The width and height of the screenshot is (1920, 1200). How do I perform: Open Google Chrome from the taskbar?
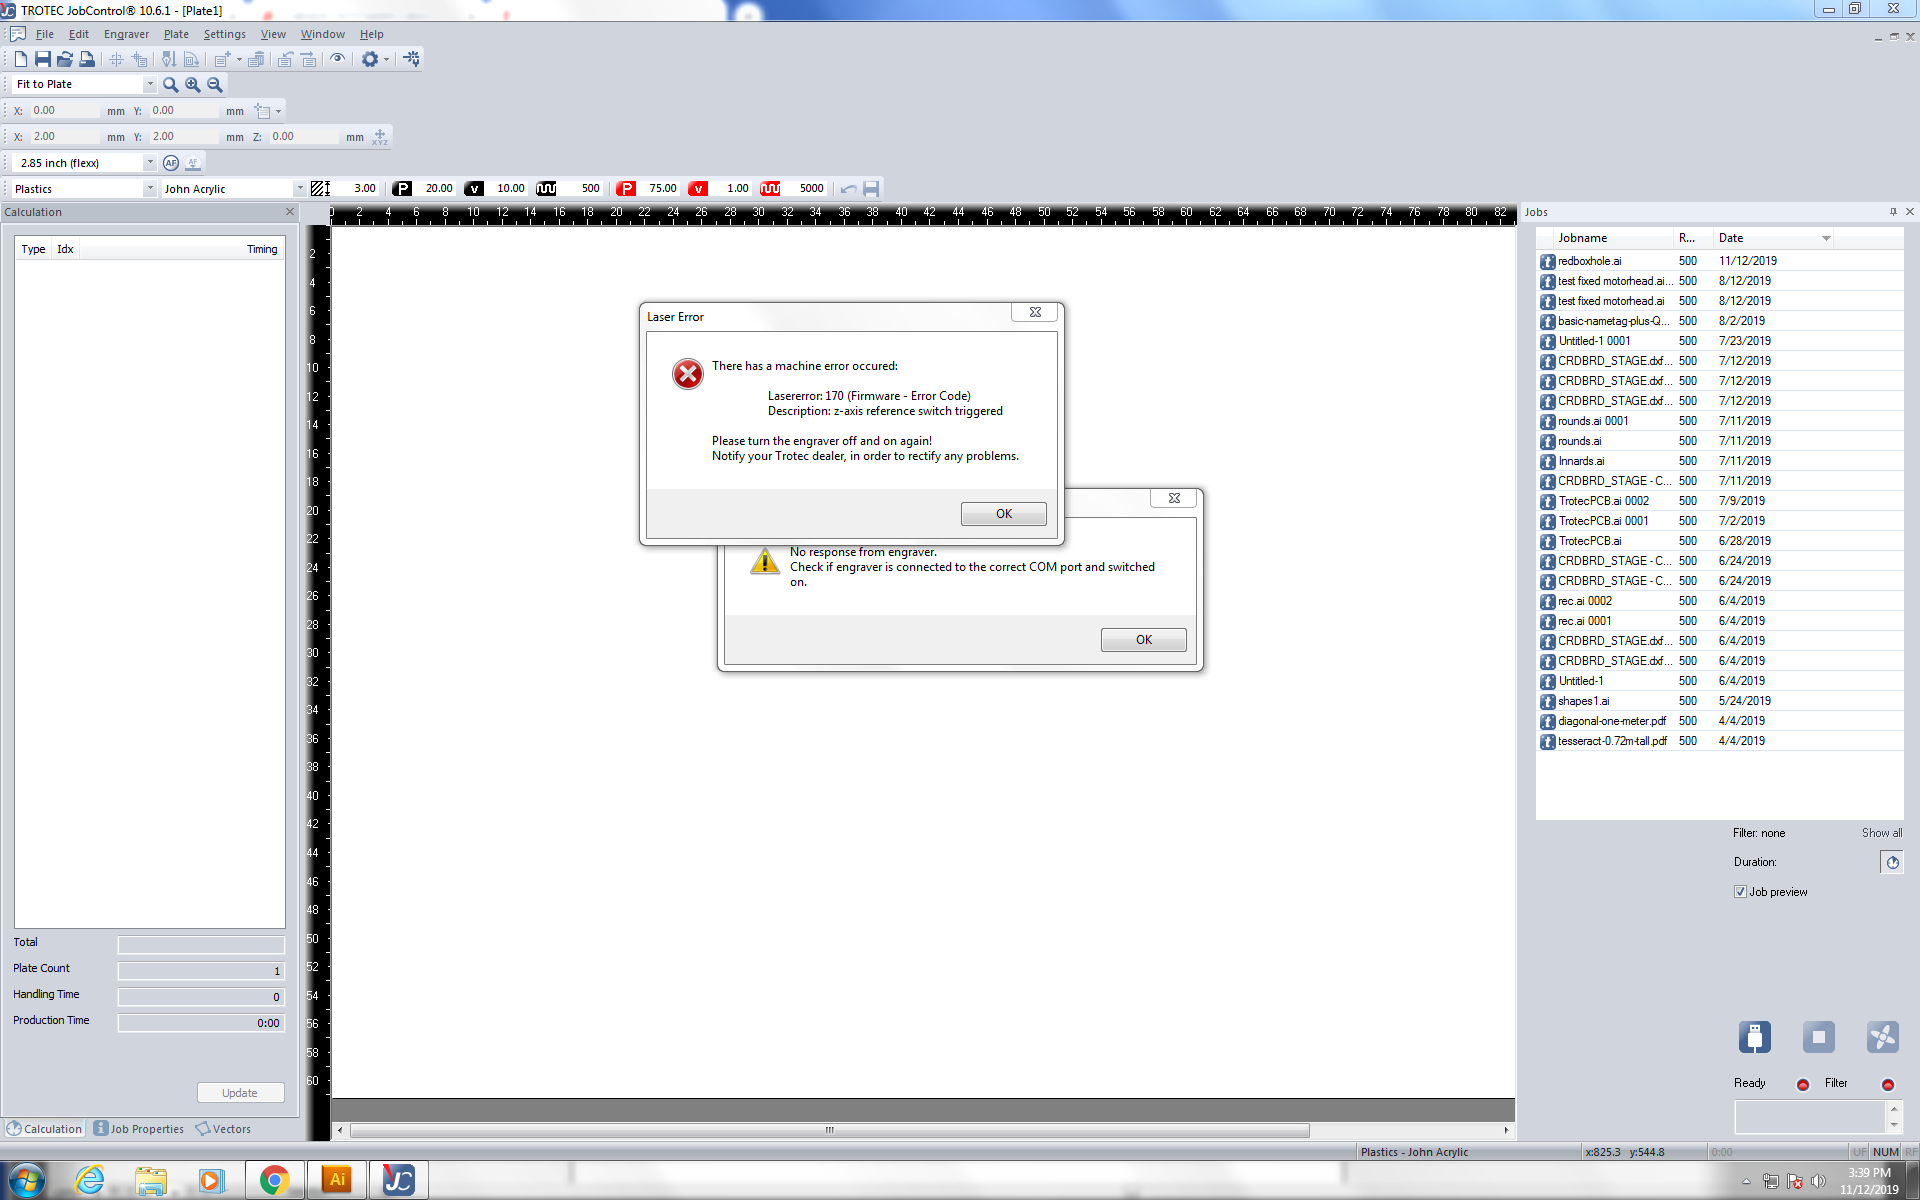[274, 1180]
